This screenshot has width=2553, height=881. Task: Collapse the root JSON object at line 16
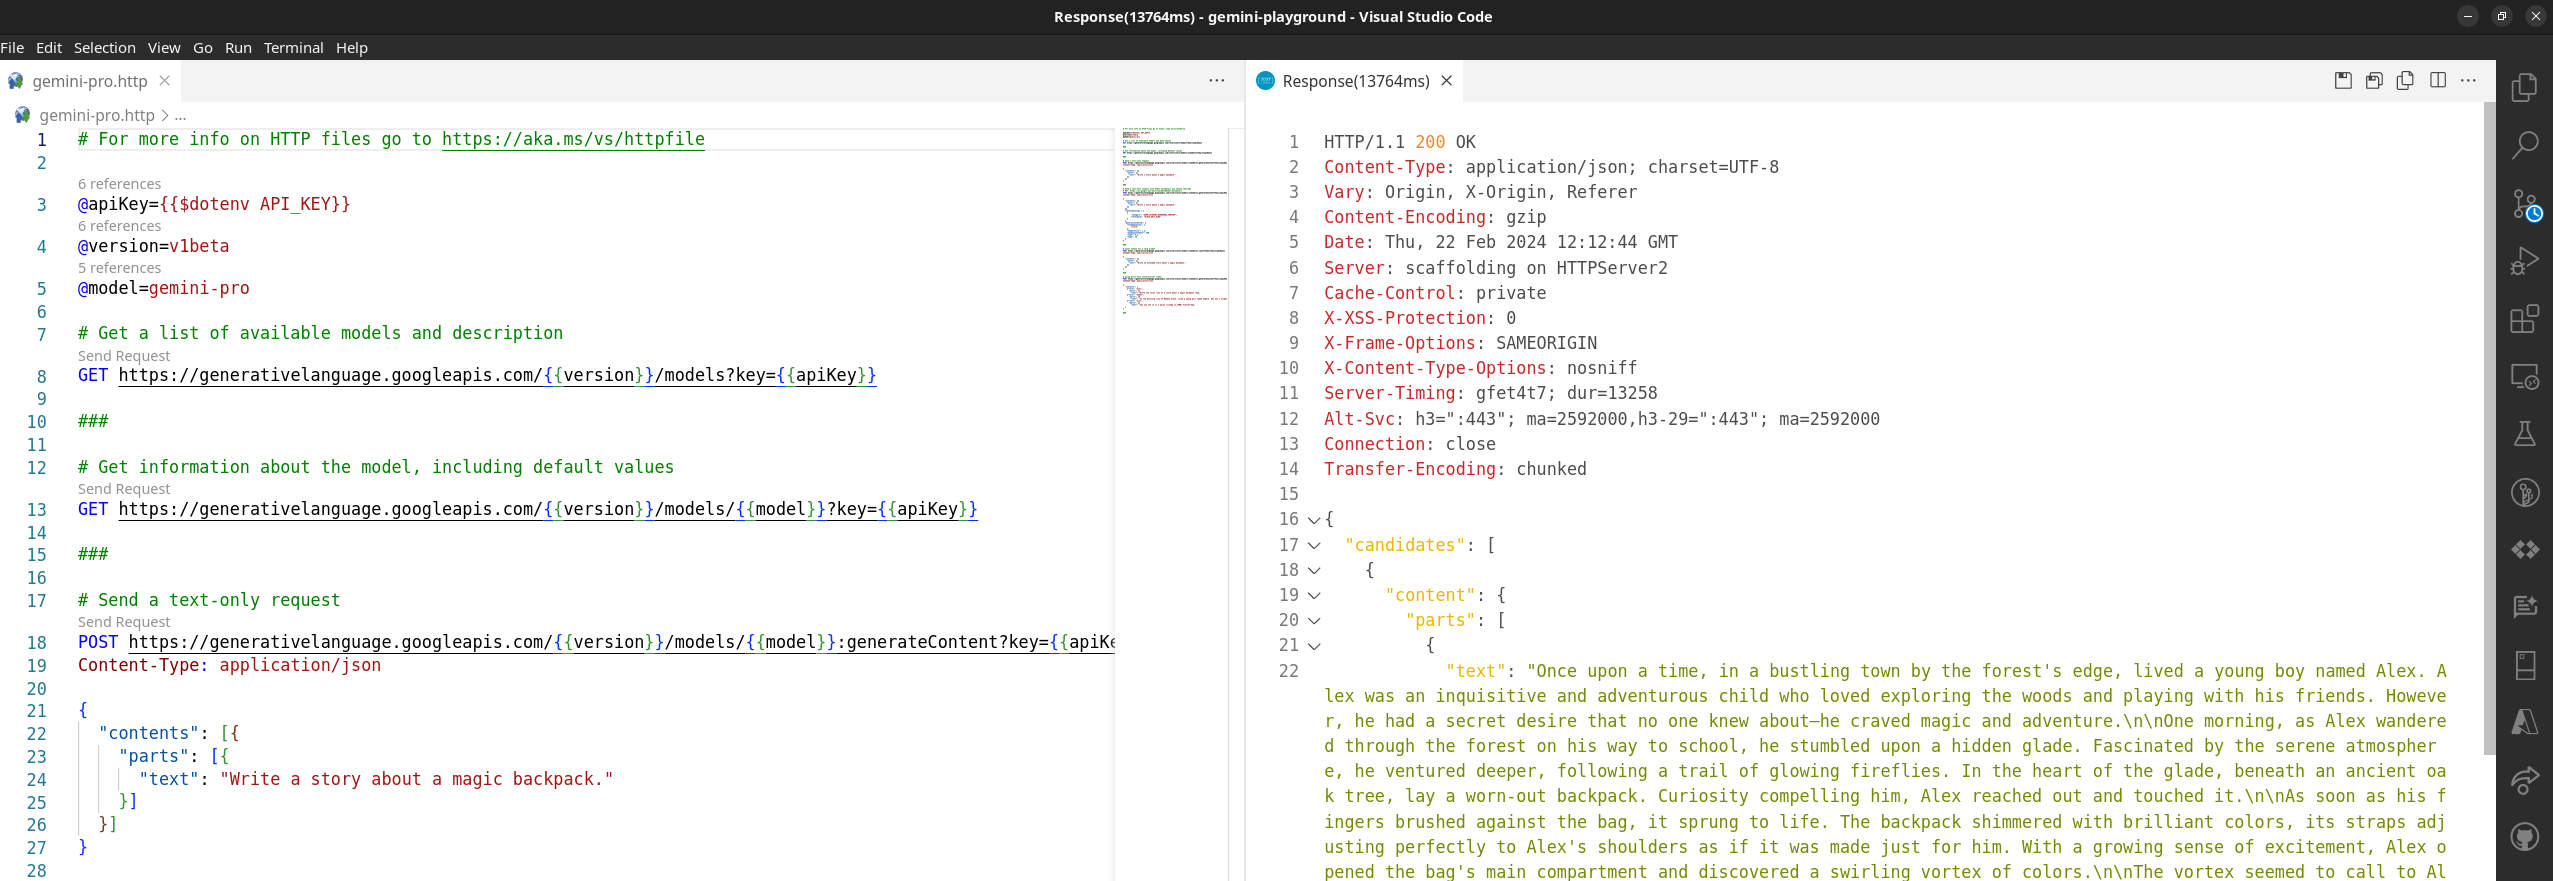(1314, 520)
